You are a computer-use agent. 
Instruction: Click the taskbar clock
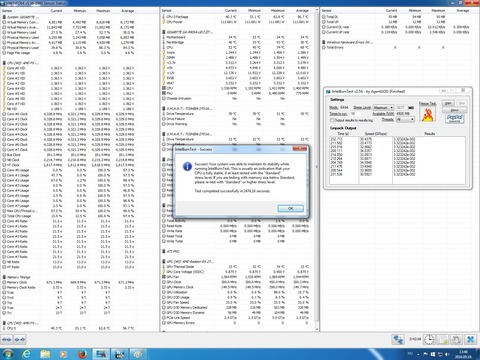pyautogui.click(x=464, y=354)
